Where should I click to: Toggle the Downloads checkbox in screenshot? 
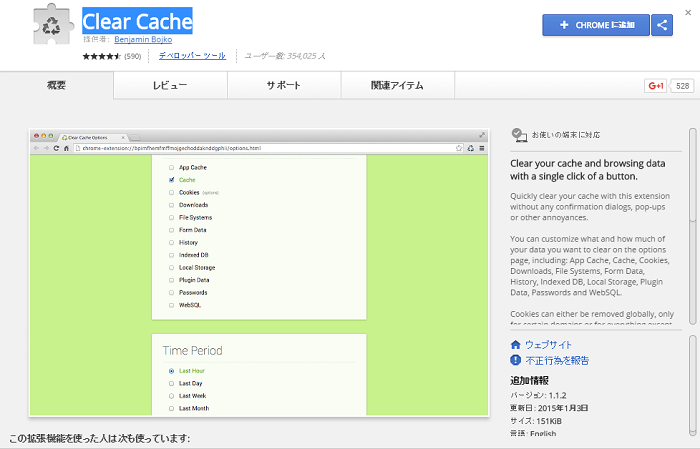tap(171, 205)
